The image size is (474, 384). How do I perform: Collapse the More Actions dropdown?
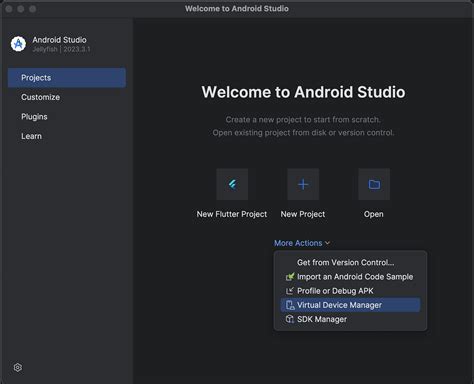click(302, 243)
